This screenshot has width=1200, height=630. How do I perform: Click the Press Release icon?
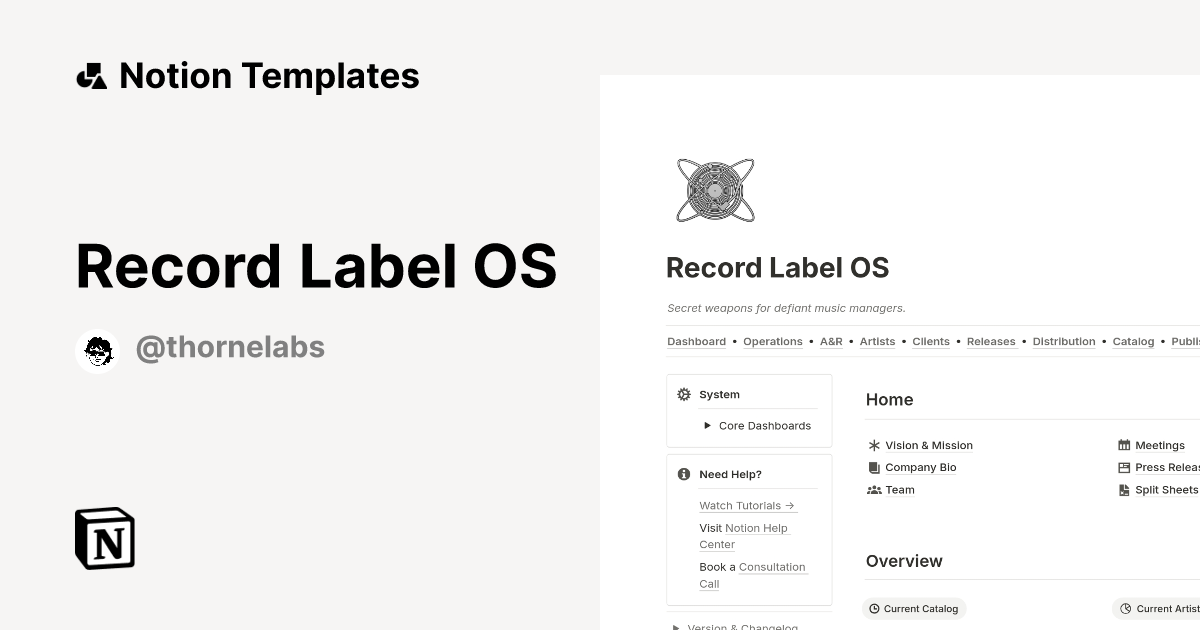[x=1123, y=467]
